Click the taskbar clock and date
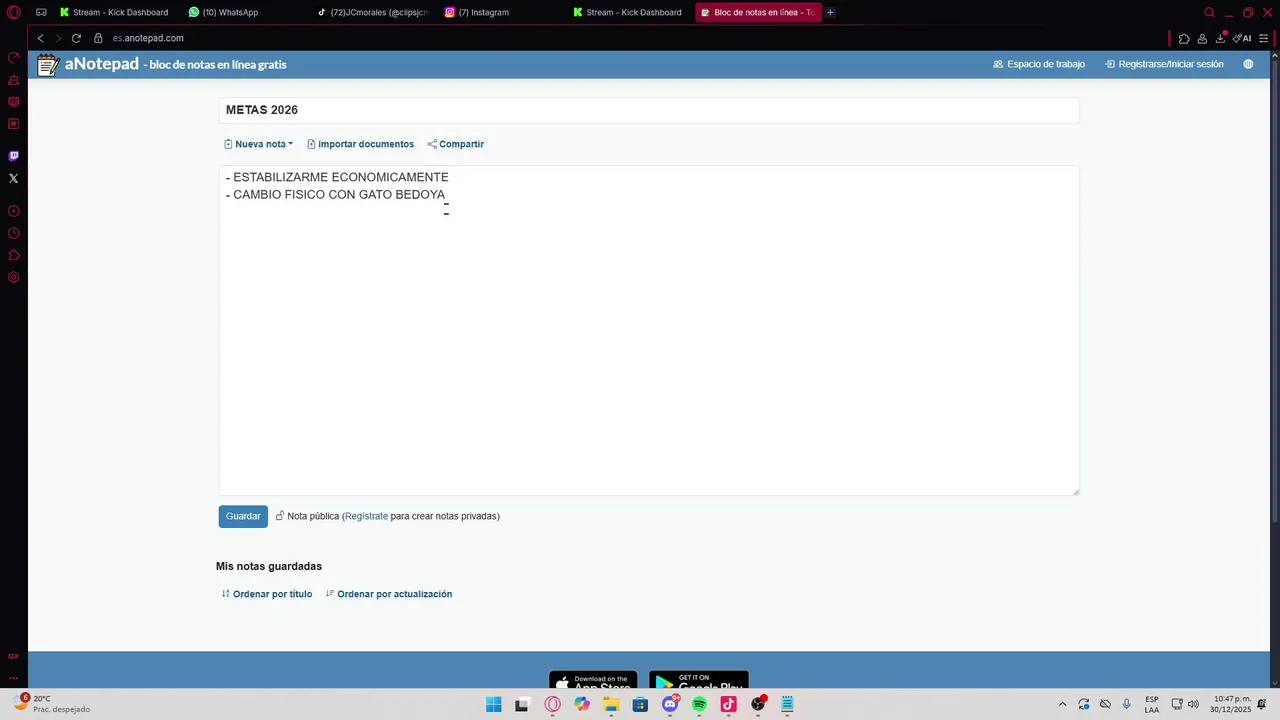This screenshot has width=1280, height=720. (1231, 704)
